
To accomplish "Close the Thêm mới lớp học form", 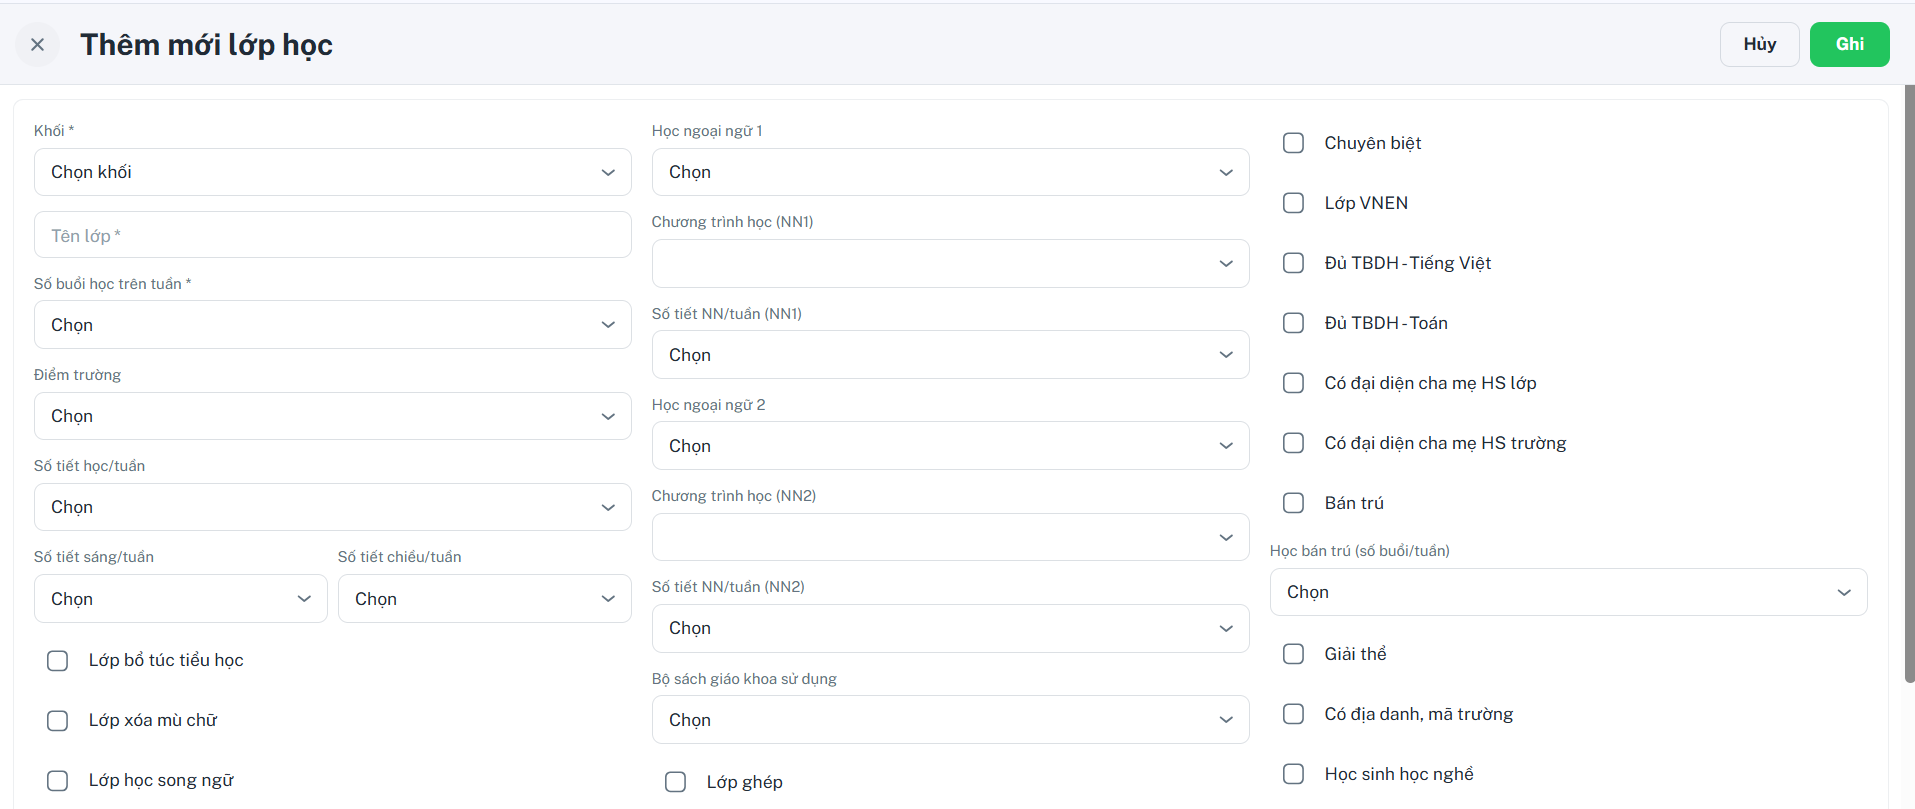I will [38, 45].
